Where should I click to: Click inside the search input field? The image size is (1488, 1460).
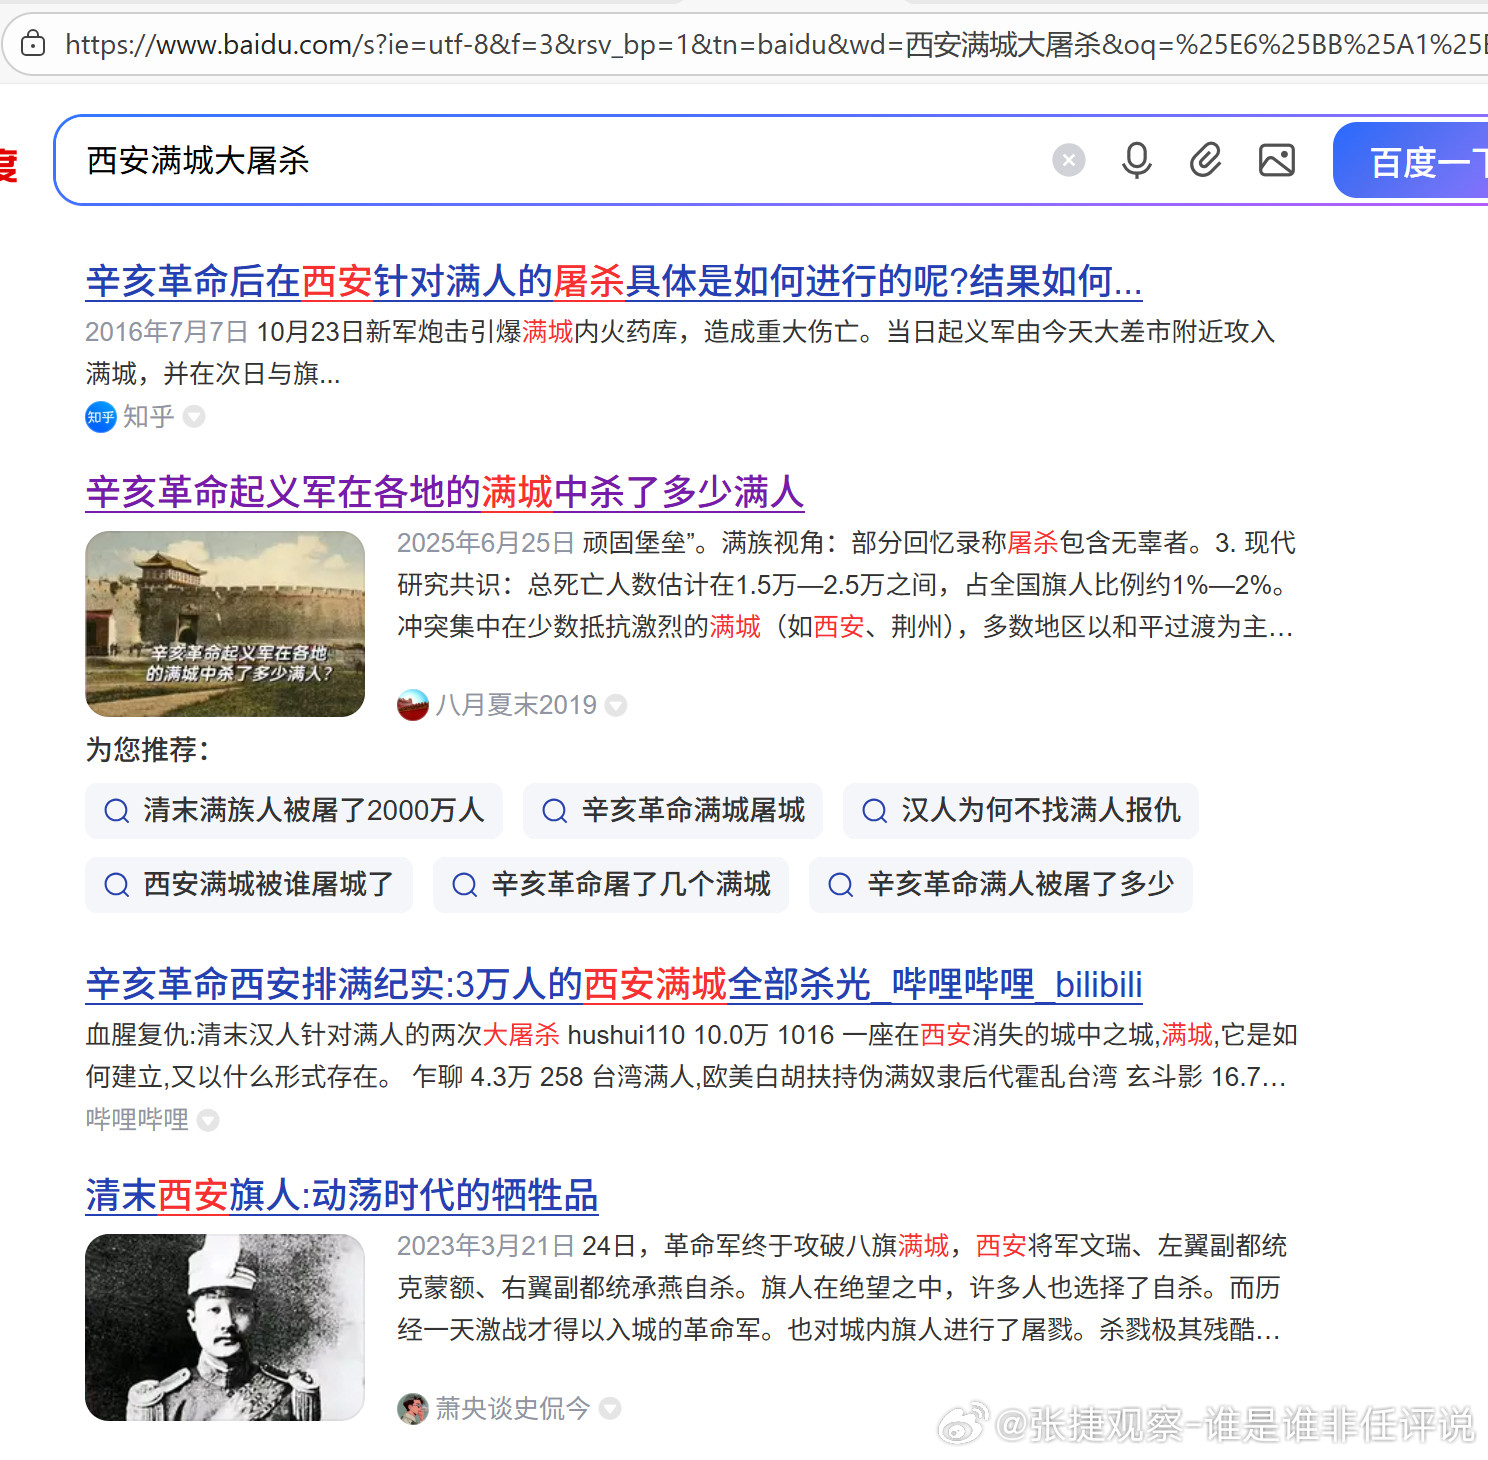(500, 160)
